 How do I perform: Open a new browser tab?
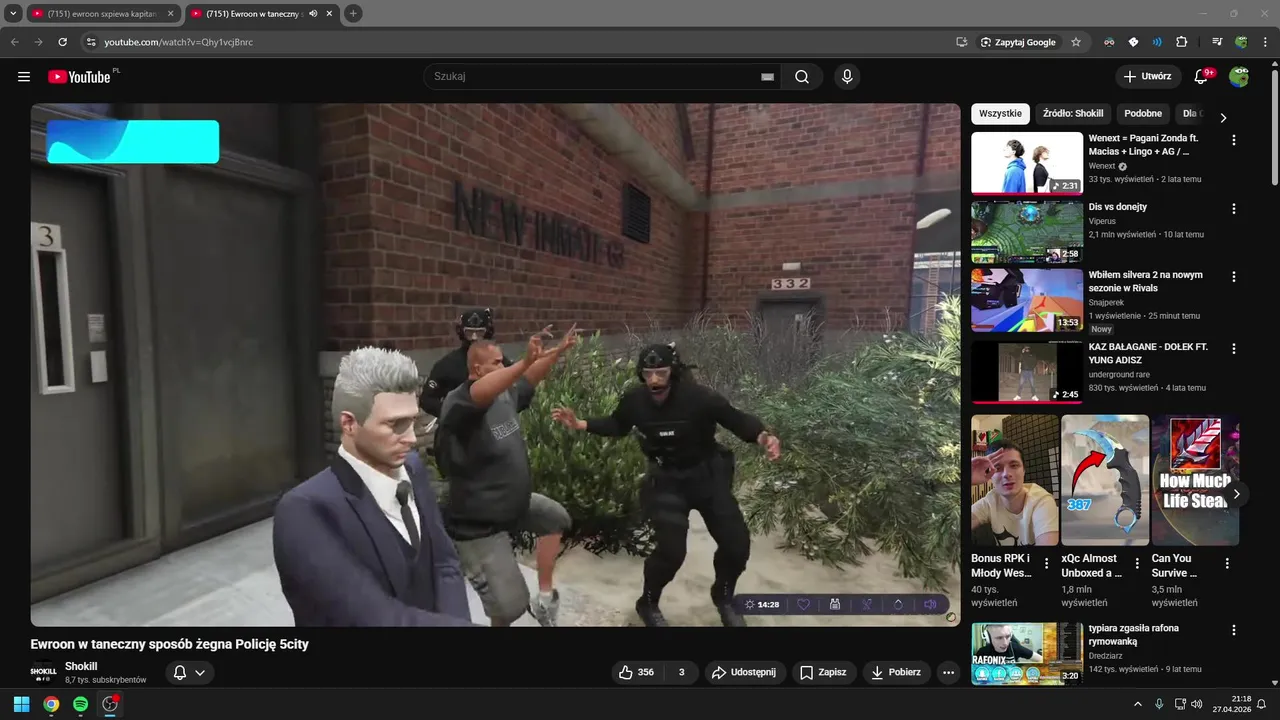353,14
